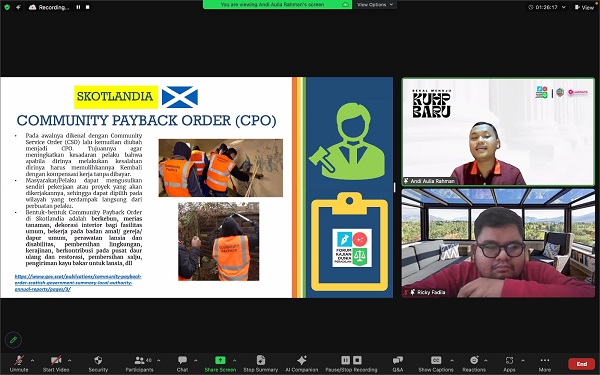Click the Start Video camera icon

56,360
